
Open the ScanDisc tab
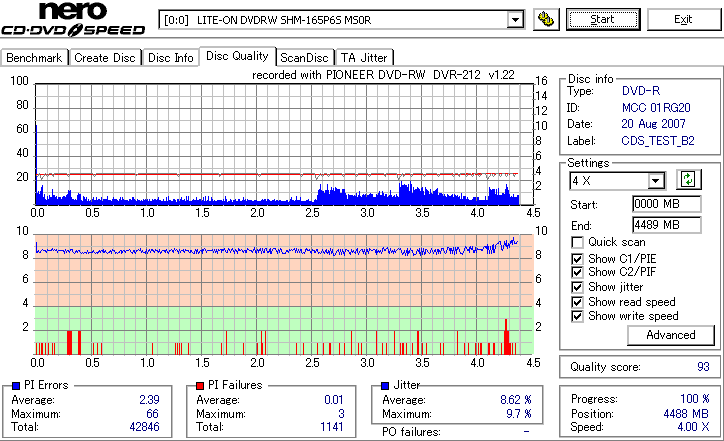point(304,58)
